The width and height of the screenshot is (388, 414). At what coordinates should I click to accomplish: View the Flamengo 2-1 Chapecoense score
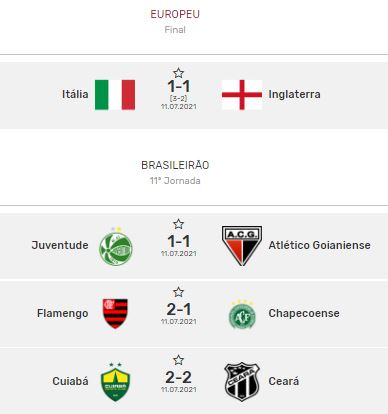pos(179,309)
